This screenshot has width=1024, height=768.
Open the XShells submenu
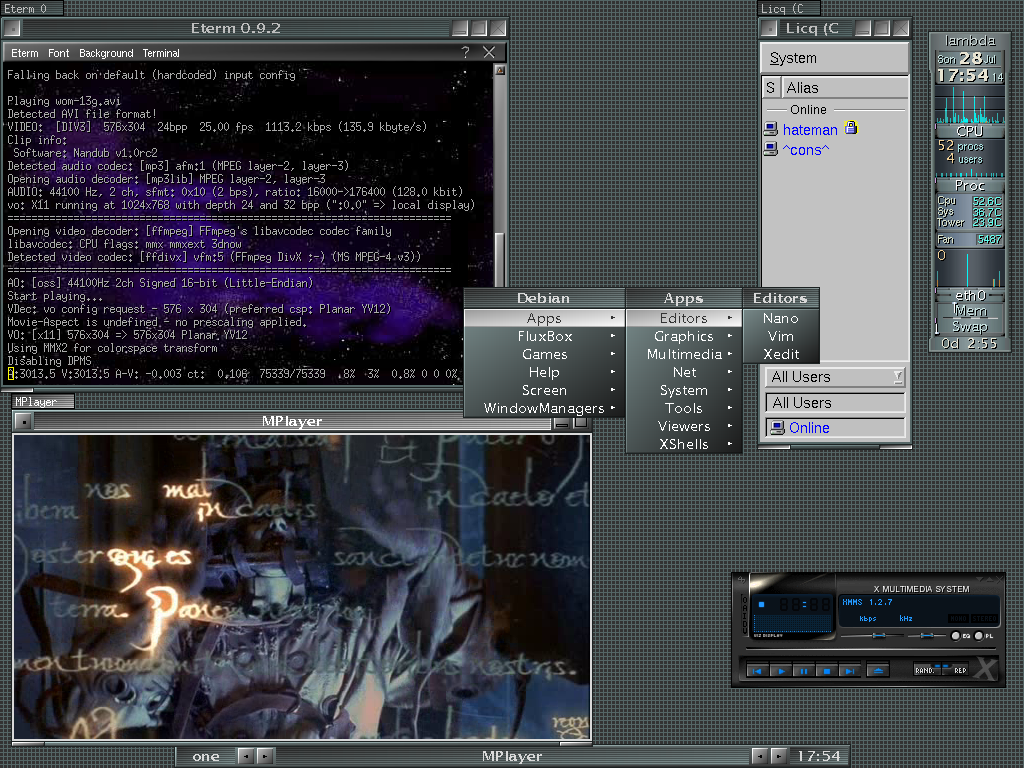(683, 444)
